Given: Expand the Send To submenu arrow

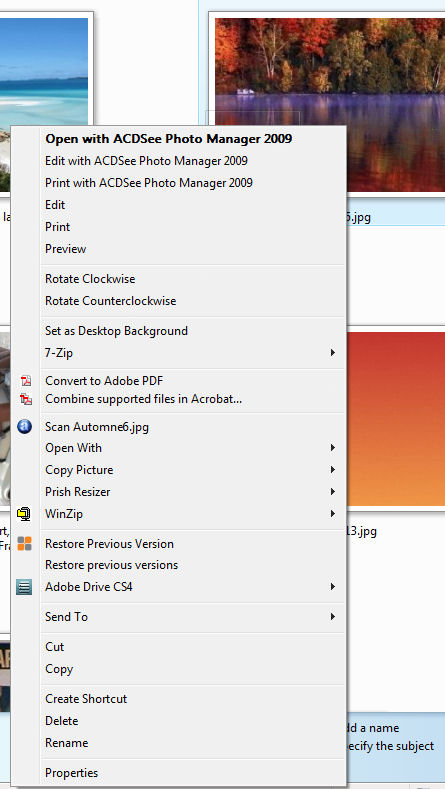Looking at the screenshot, I should (333, 616).
